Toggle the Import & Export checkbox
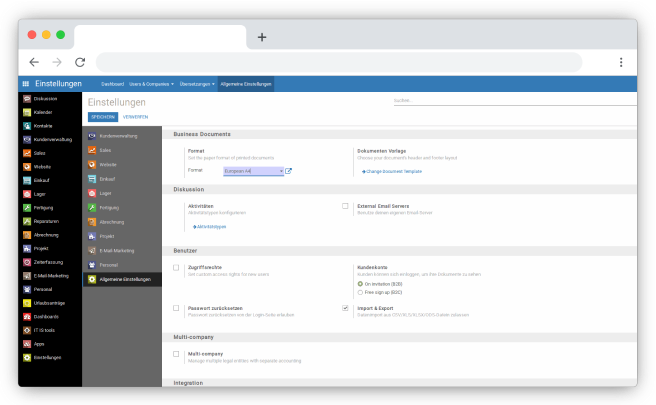Image resolution: width=656 pixels, height=405 pixels. [345, 309]
